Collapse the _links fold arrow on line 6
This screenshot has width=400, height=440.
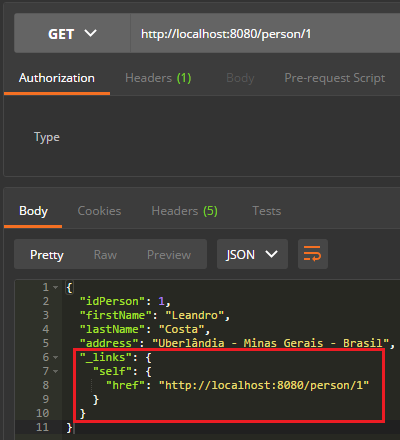(55, 357)
